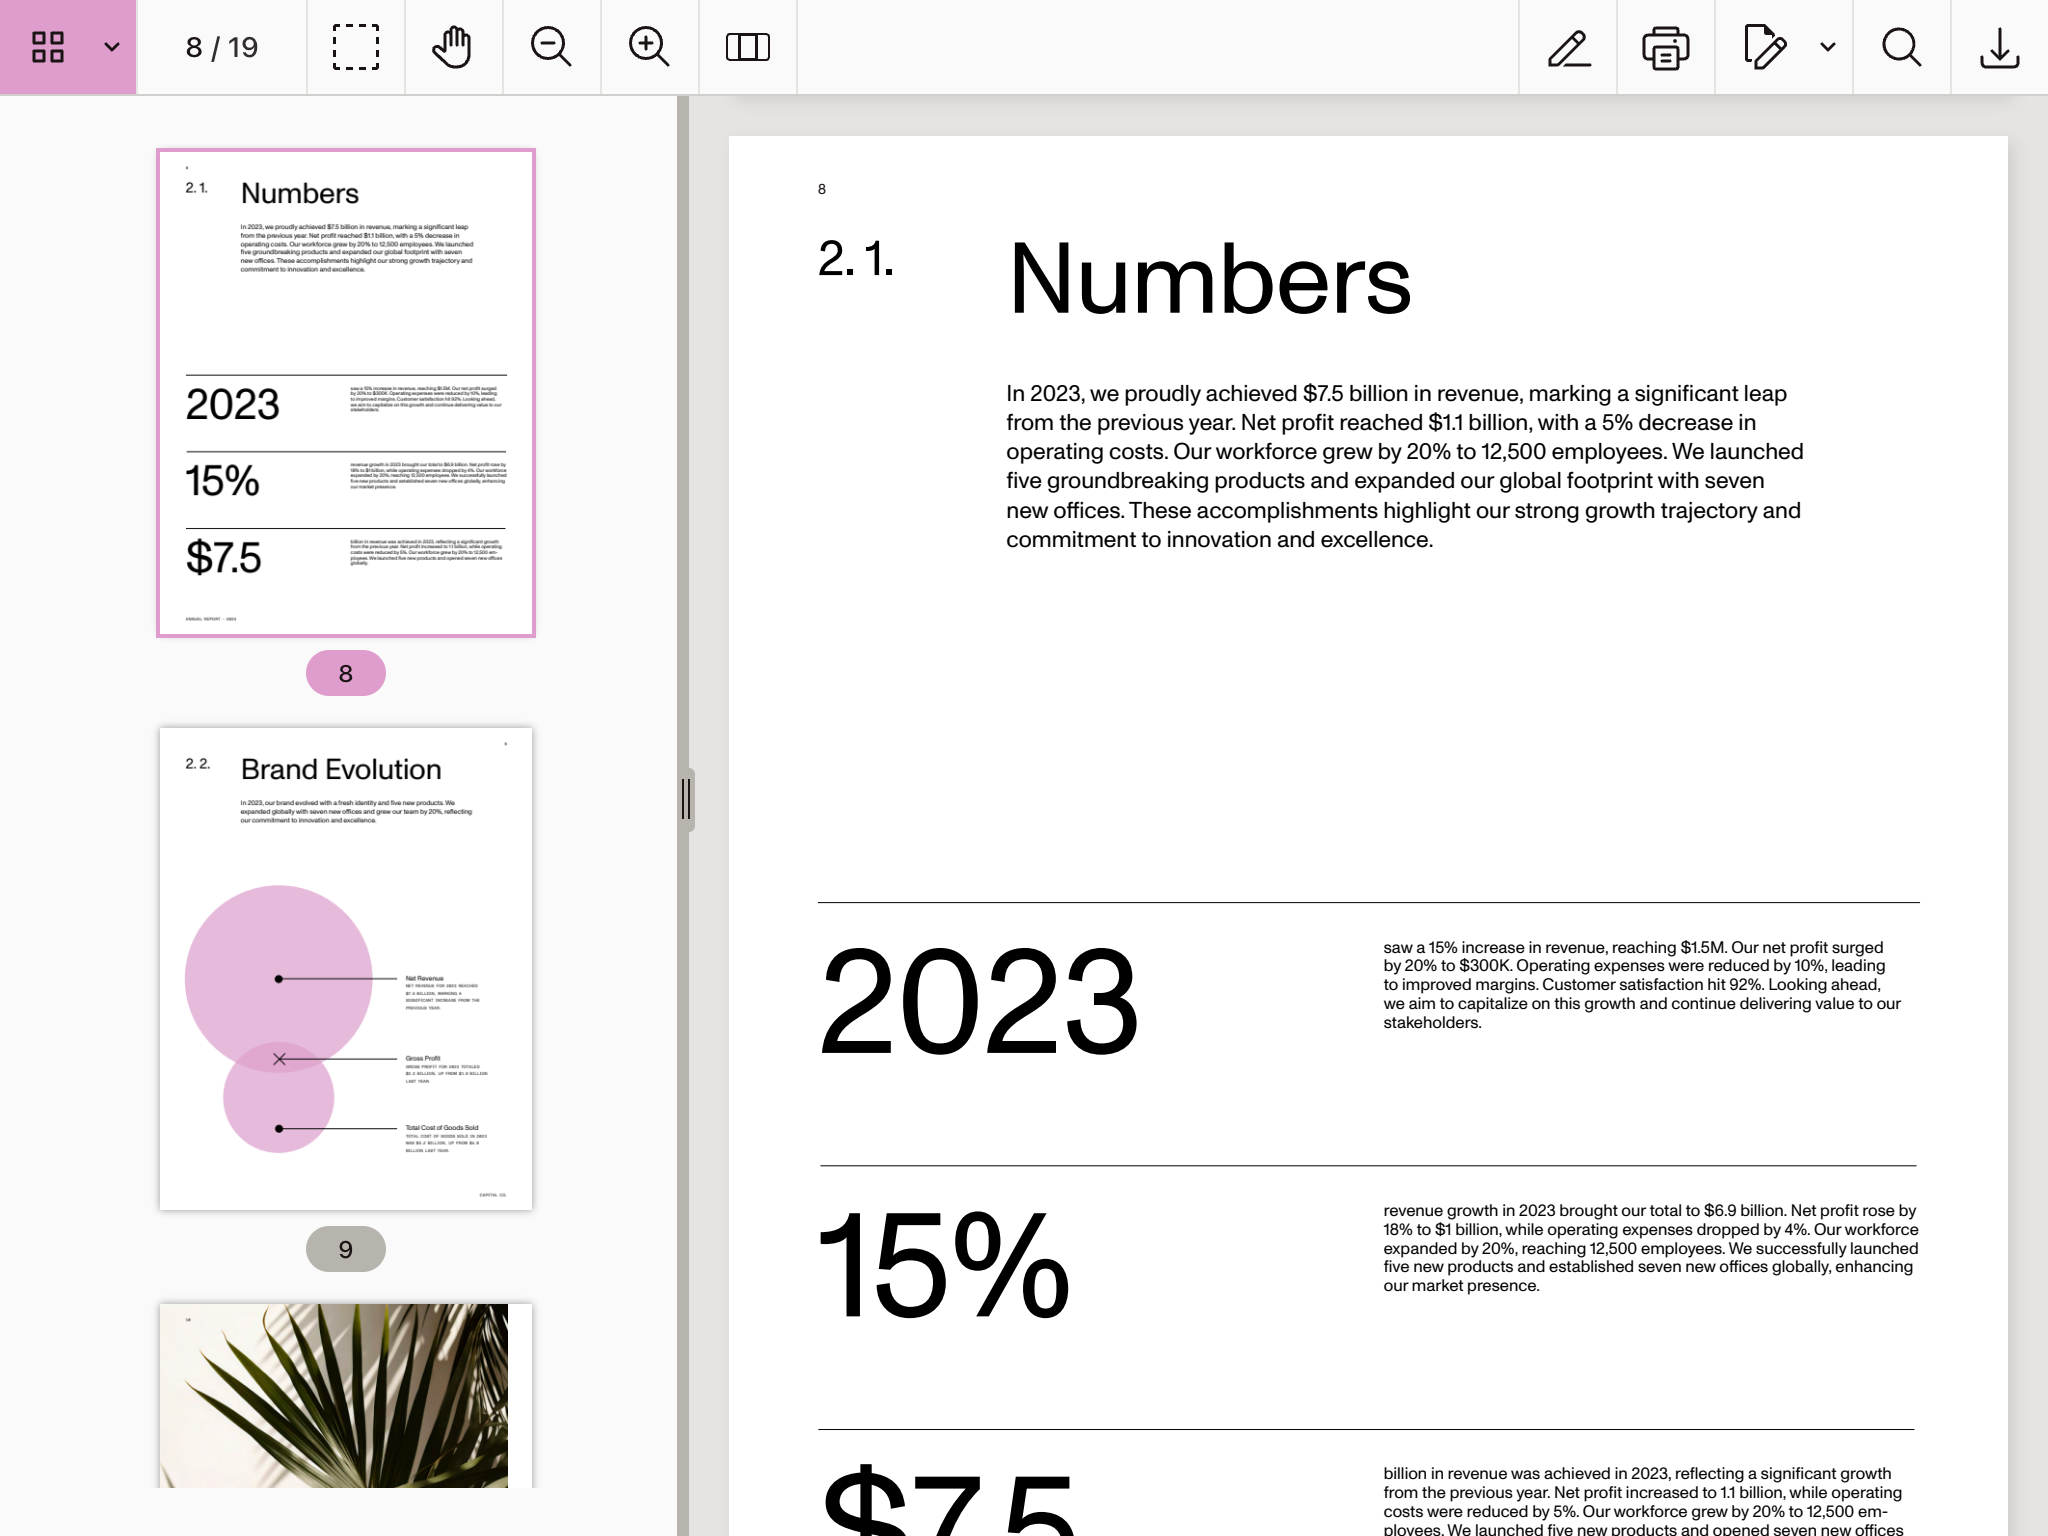2048x1536 pixels.
Task: Click the page 9 number label
Action: [x=346, y=1249]
